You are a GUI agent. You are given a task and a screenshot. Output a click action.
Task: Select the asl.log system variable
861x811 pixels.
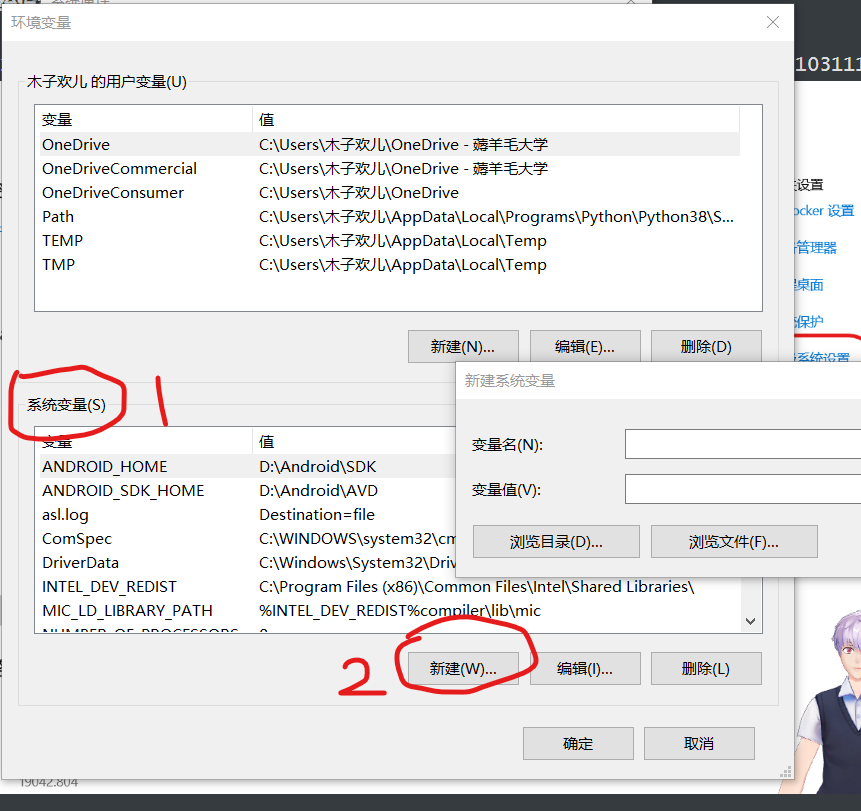click(x=247, y=514)
